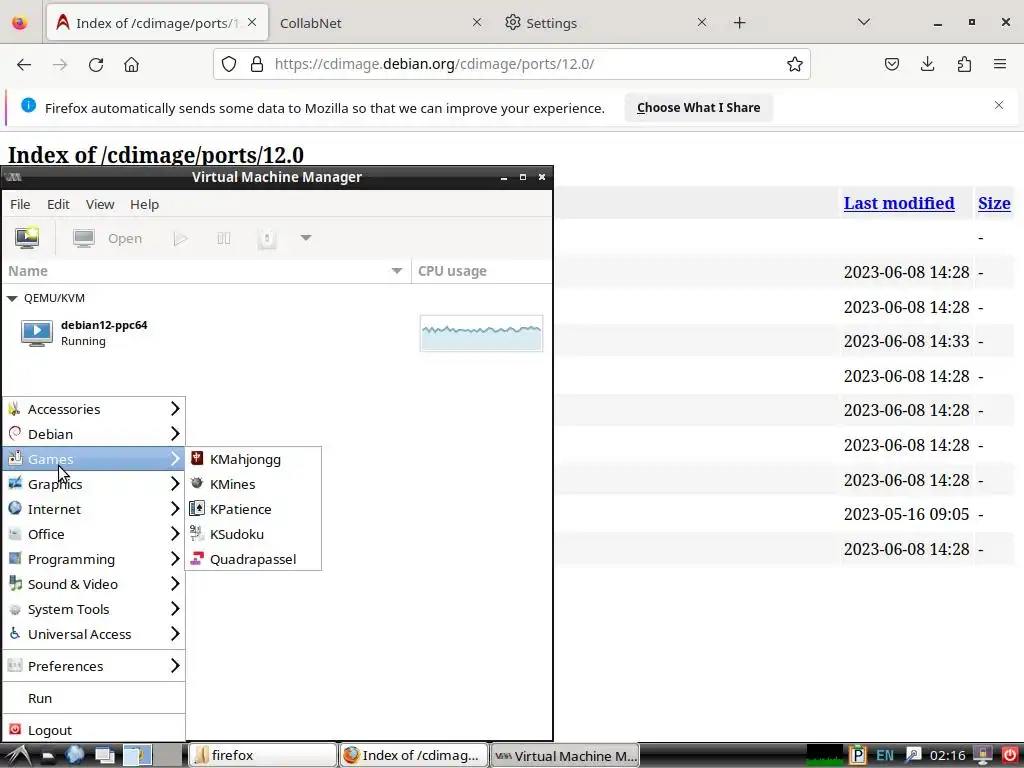1024x768 pixels.
Task: Reload the current Firefox page
Action: tap(96, 64)
